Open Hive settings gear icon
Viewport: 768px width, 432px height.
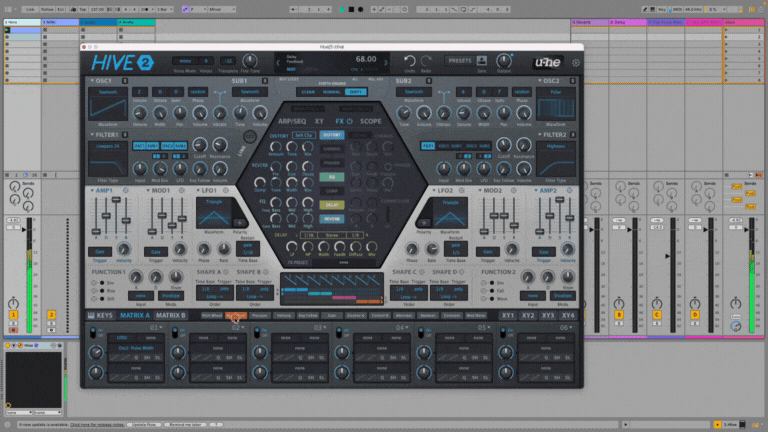(576, 63)
